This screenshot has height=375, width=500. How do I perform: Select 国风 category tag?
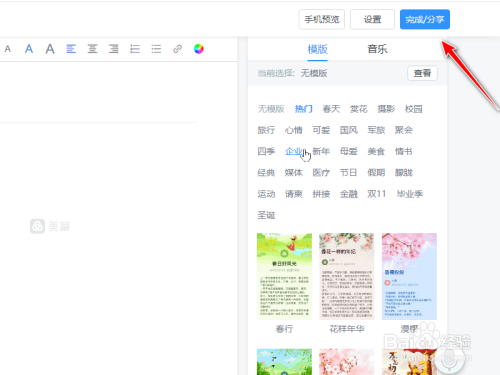tap(349, 130)
